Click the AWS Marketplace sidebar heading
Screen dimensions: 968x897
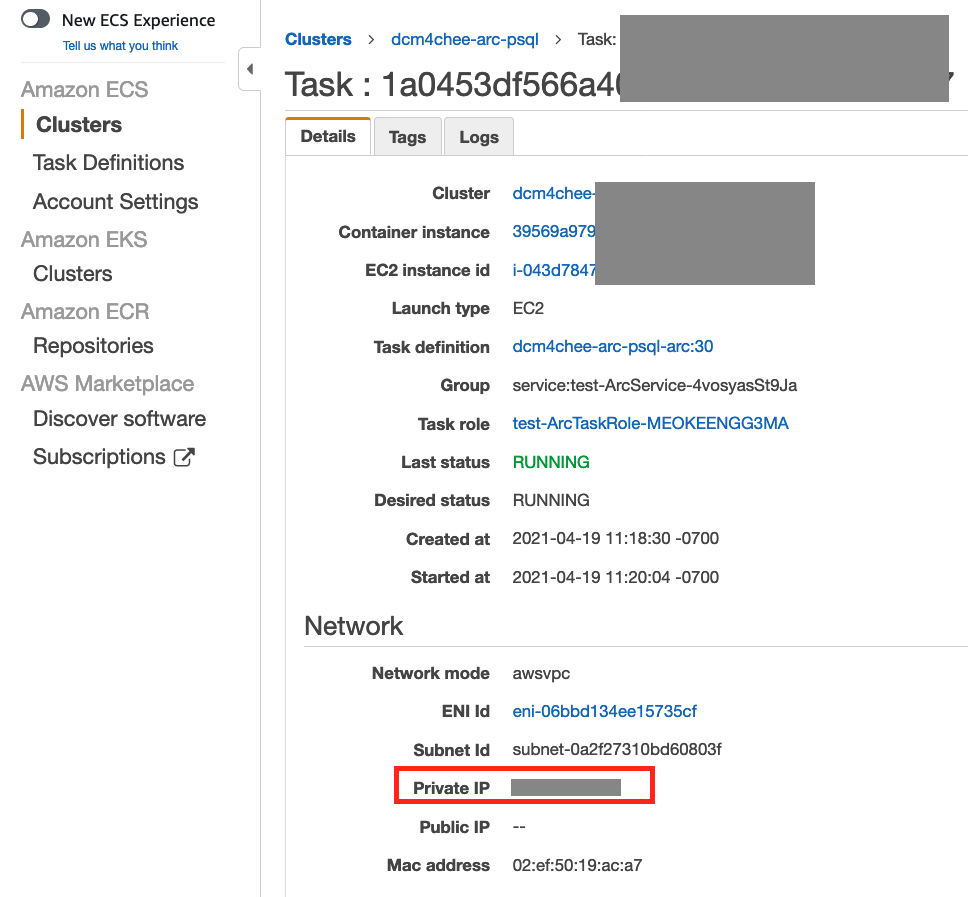tap(107, 383)
